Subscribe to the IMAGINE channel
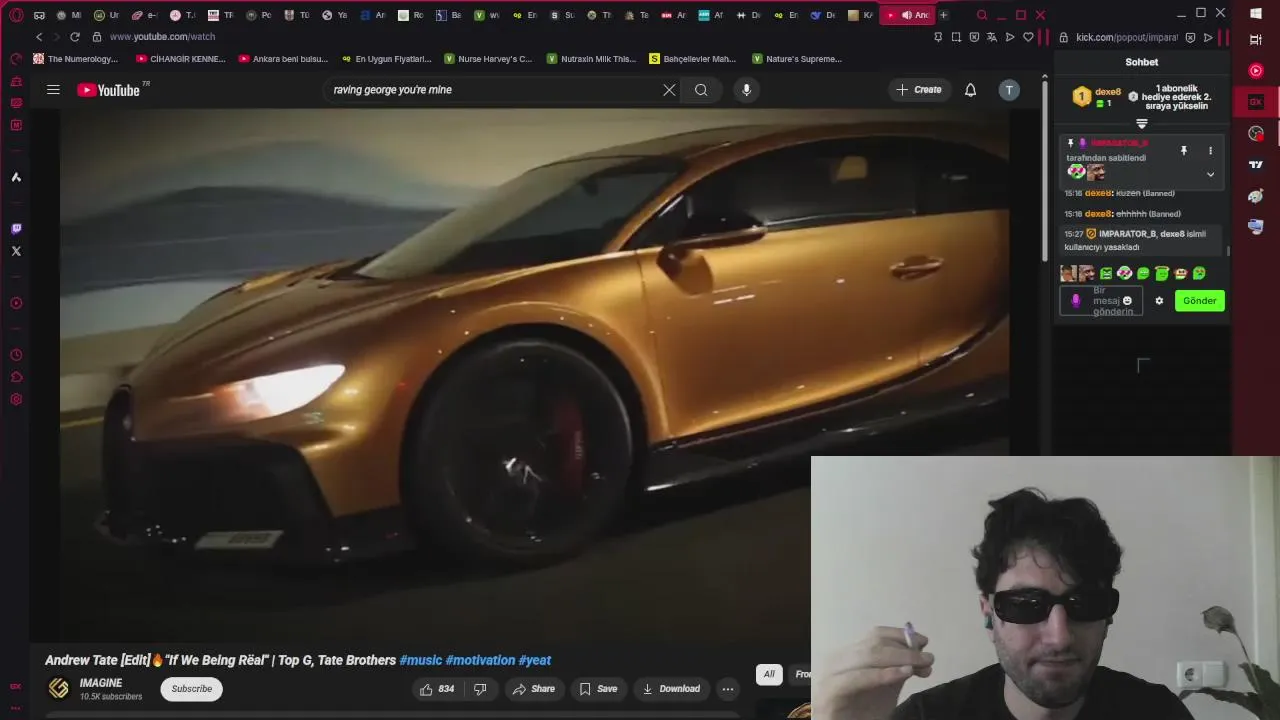Viewport: 1280px width, 720px height. tap(191, 689)
